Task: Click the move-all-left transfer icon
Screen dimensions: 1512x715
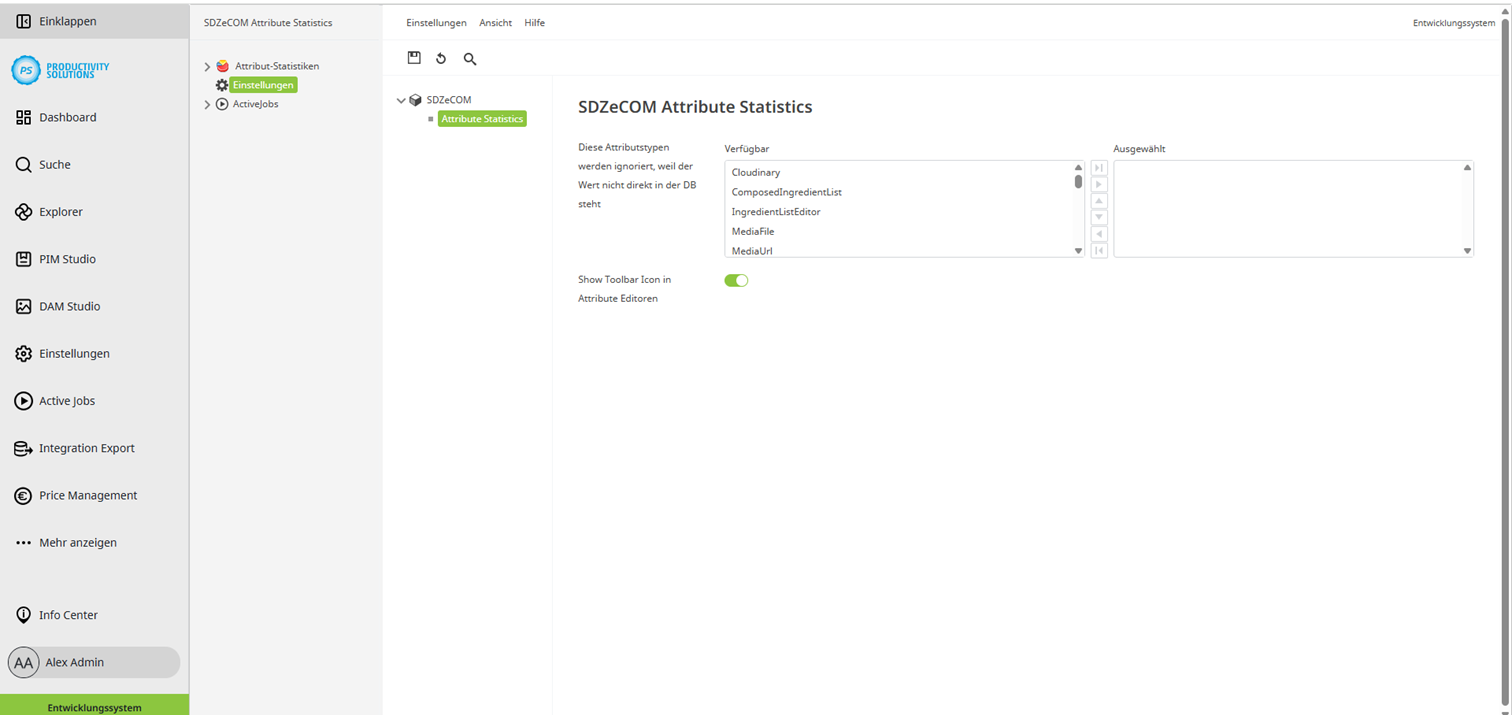Action: point(1098,250)
